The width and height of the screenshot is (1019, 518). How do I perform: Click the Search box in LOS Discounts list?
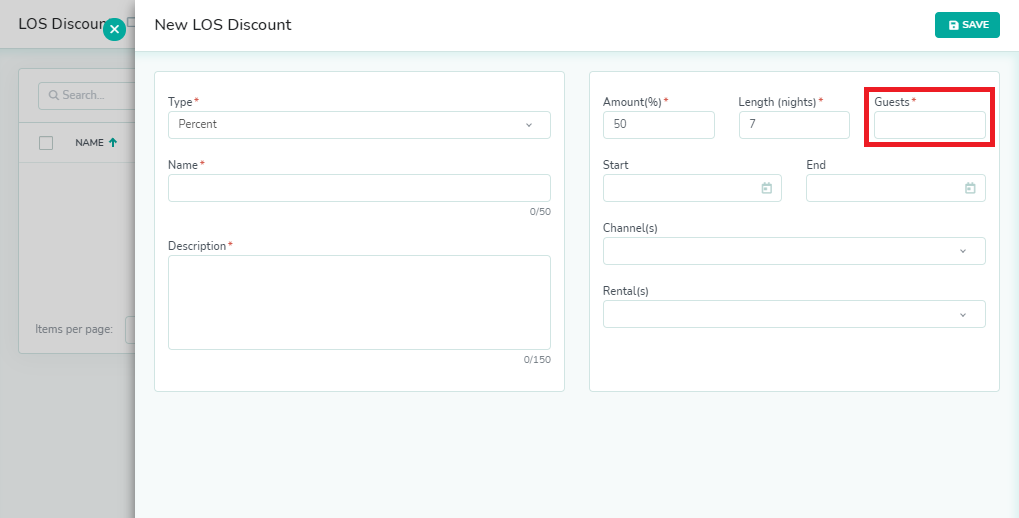[86, 96]
